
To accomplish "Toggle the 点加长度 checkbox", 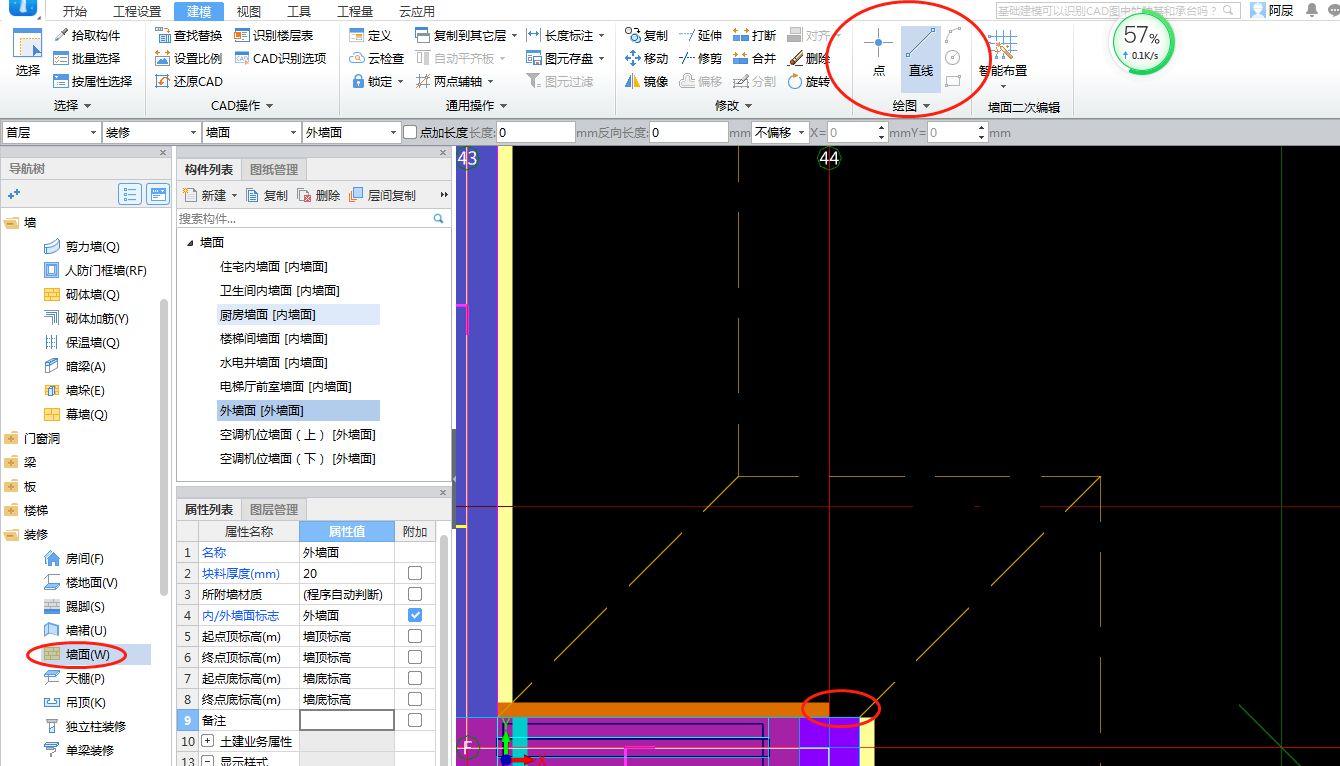I will [410, 132].
